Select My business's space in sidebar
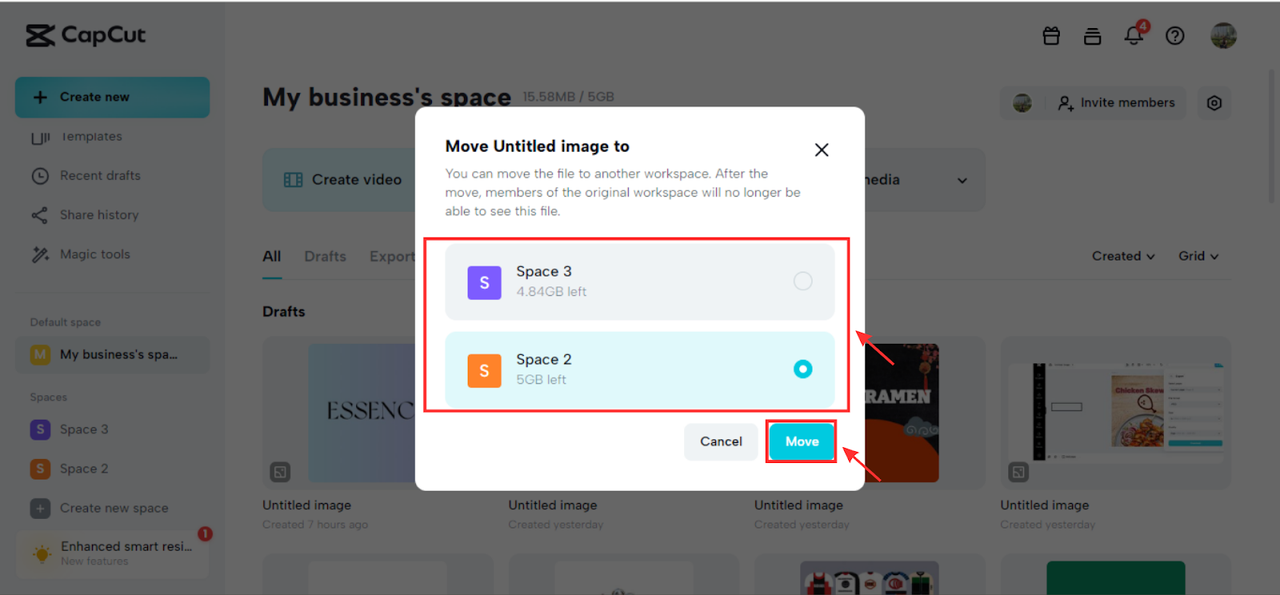 pyautogui.click(x=112, y=355)
